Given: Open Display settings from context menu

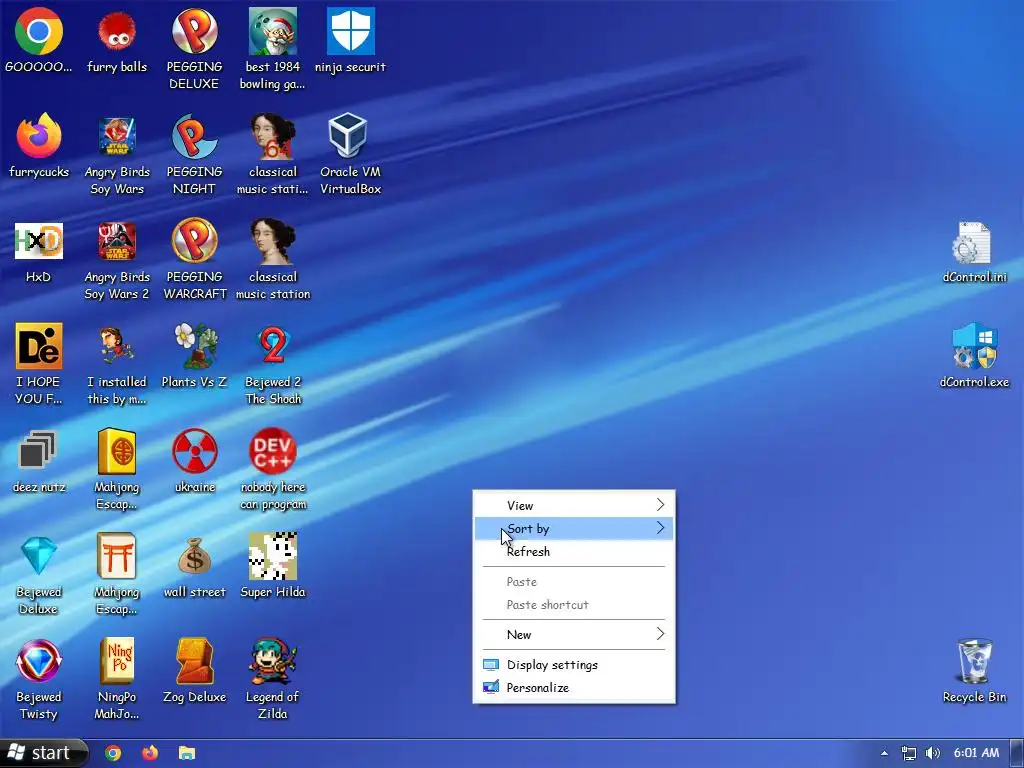Looking at the screenshot, I should pos(574,664).
